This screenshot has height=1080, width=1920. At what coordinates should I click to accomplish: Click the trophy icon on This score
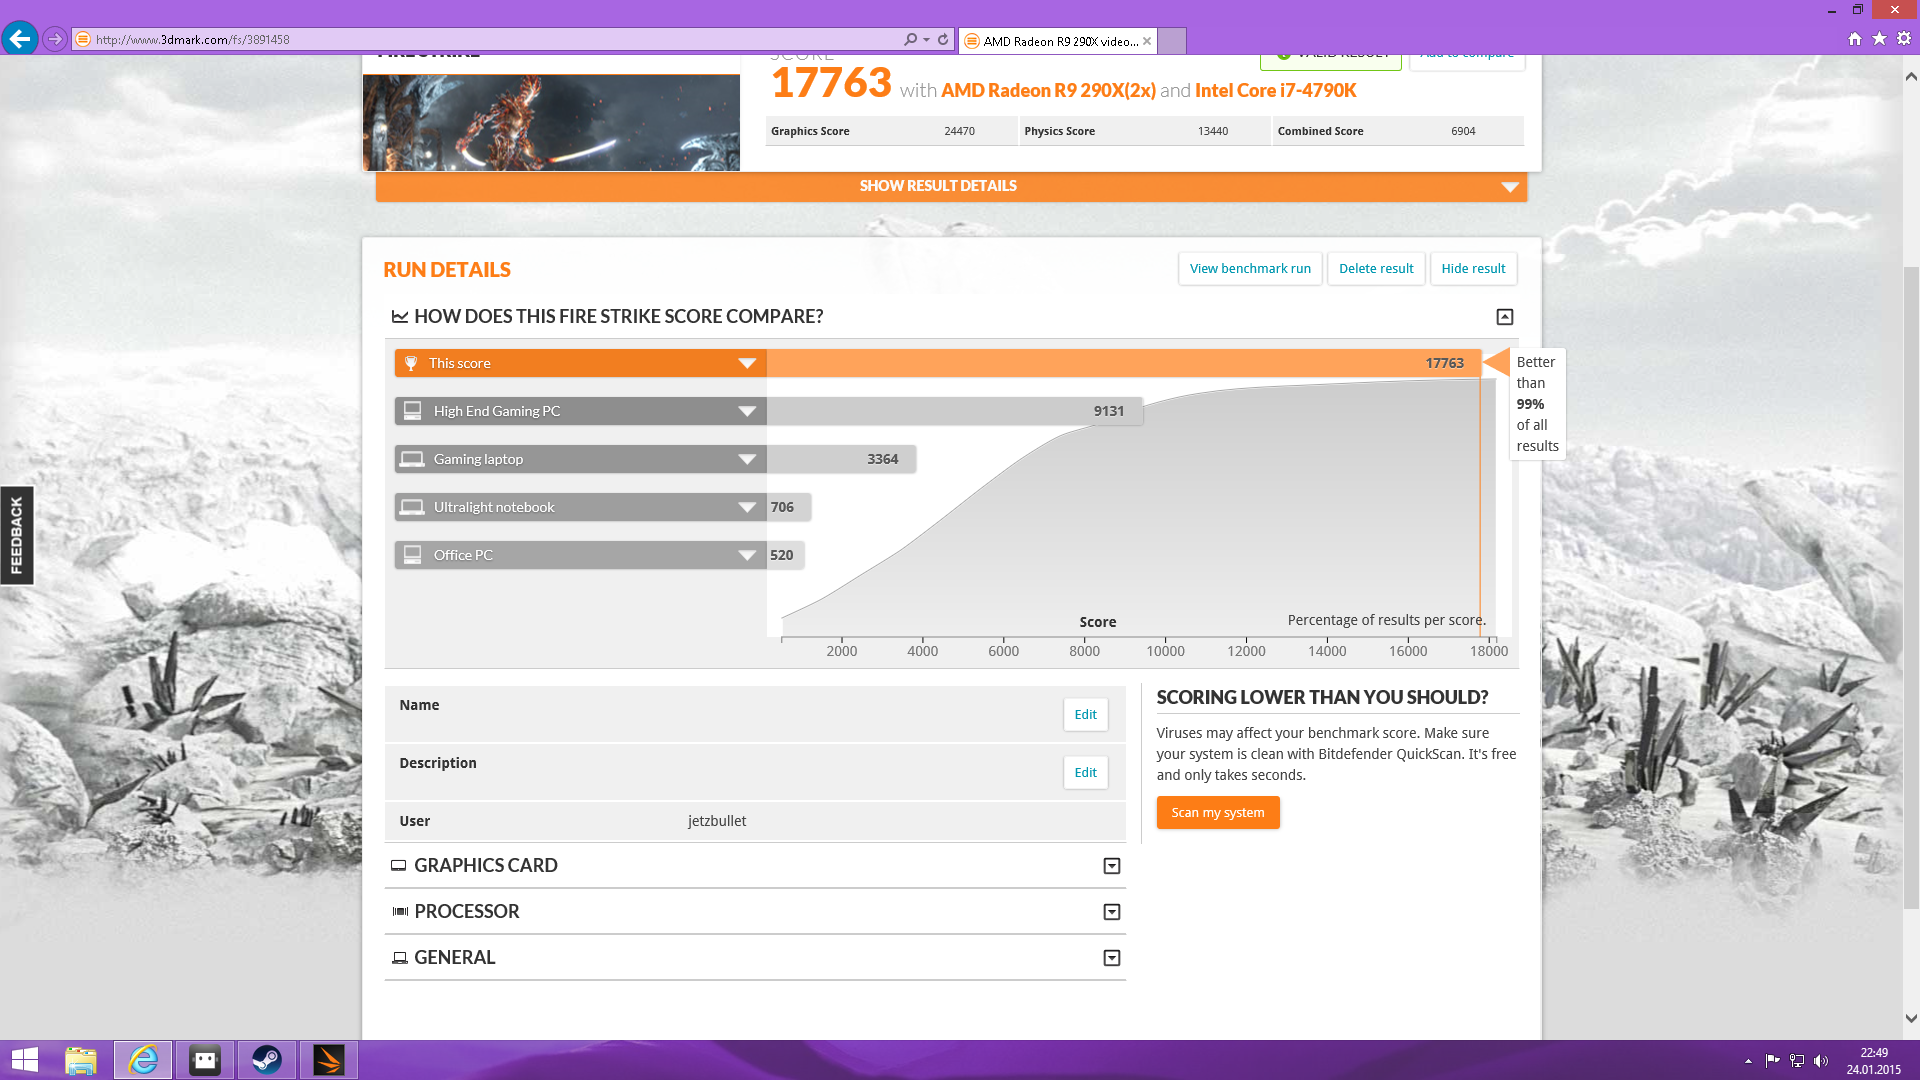coord(411,363)
